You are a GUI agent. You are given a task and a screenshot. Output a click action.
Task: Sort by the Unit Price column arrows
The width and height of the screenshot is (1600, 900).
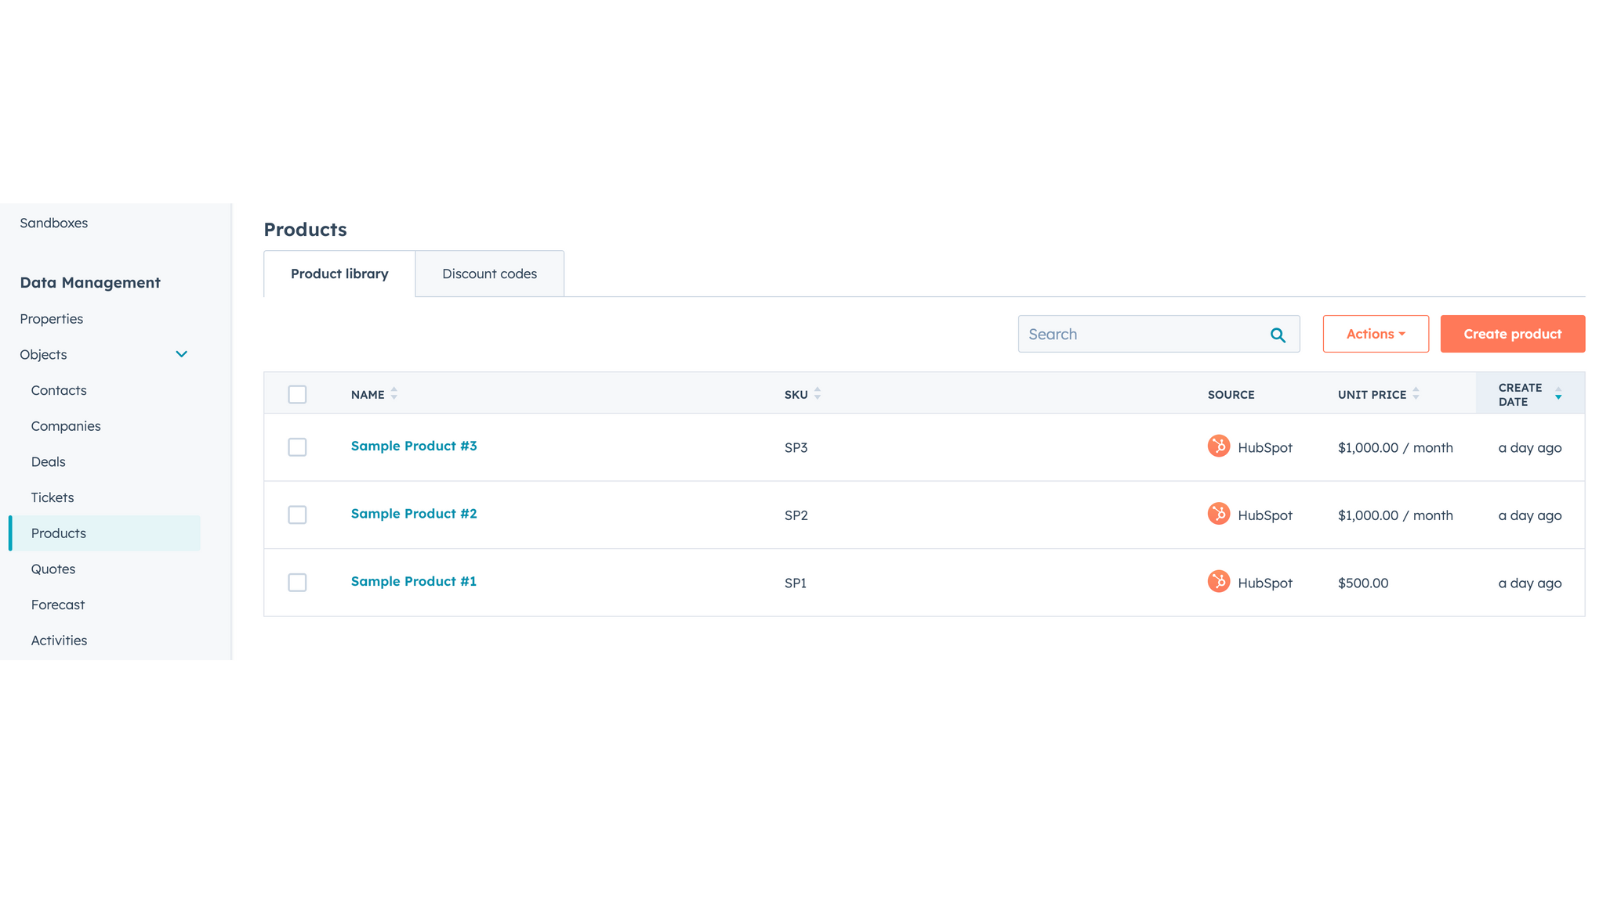(x=1415, y=394)
